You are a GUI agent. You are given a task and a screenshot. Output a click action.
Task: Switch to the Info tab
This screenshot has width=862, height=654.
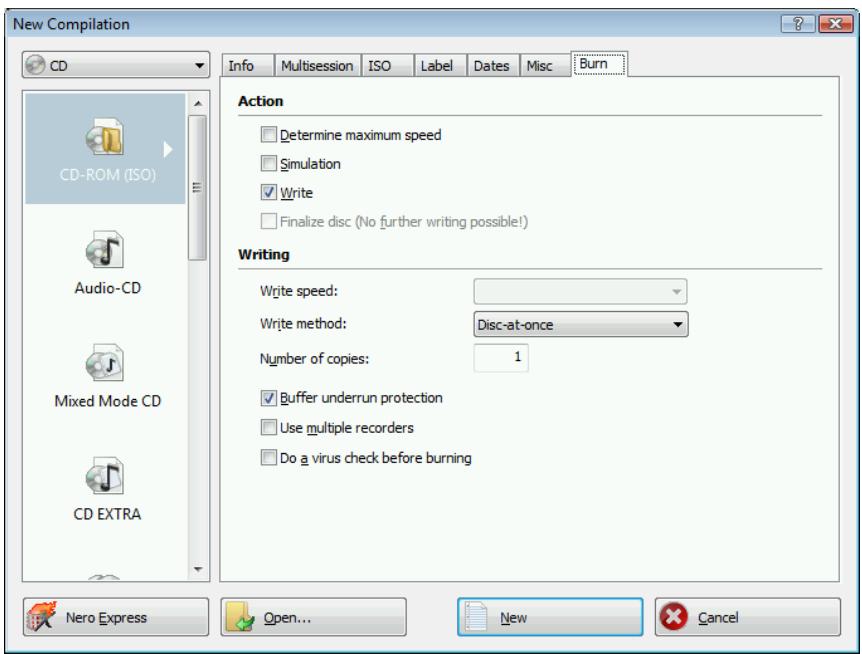click(x=247, y=65)
